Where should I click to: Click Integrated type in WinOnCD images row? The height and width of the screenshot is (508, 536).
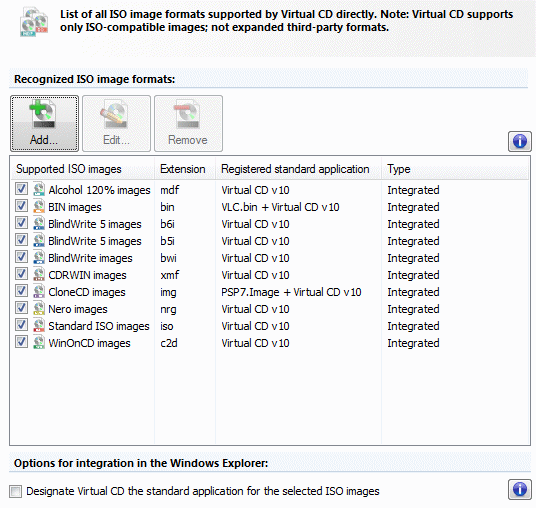point(413,343)
